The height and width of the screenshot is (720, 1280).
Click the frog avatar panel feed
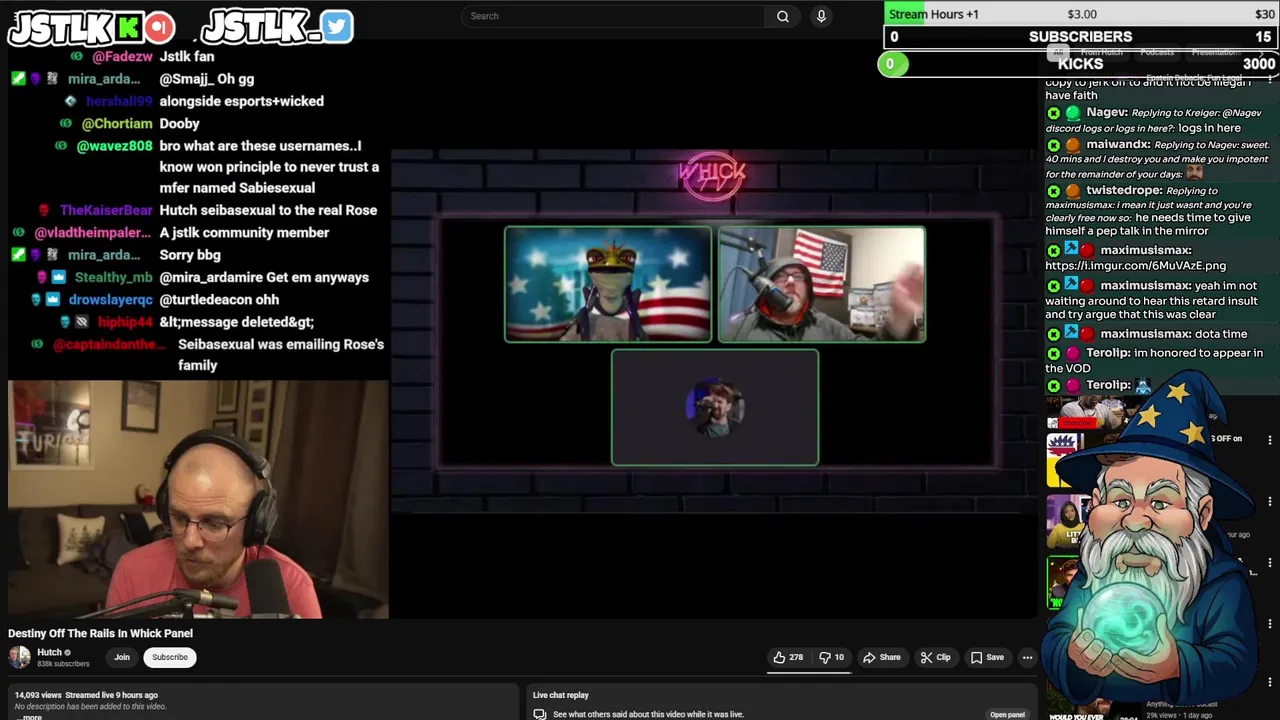[x=608, y=285]
